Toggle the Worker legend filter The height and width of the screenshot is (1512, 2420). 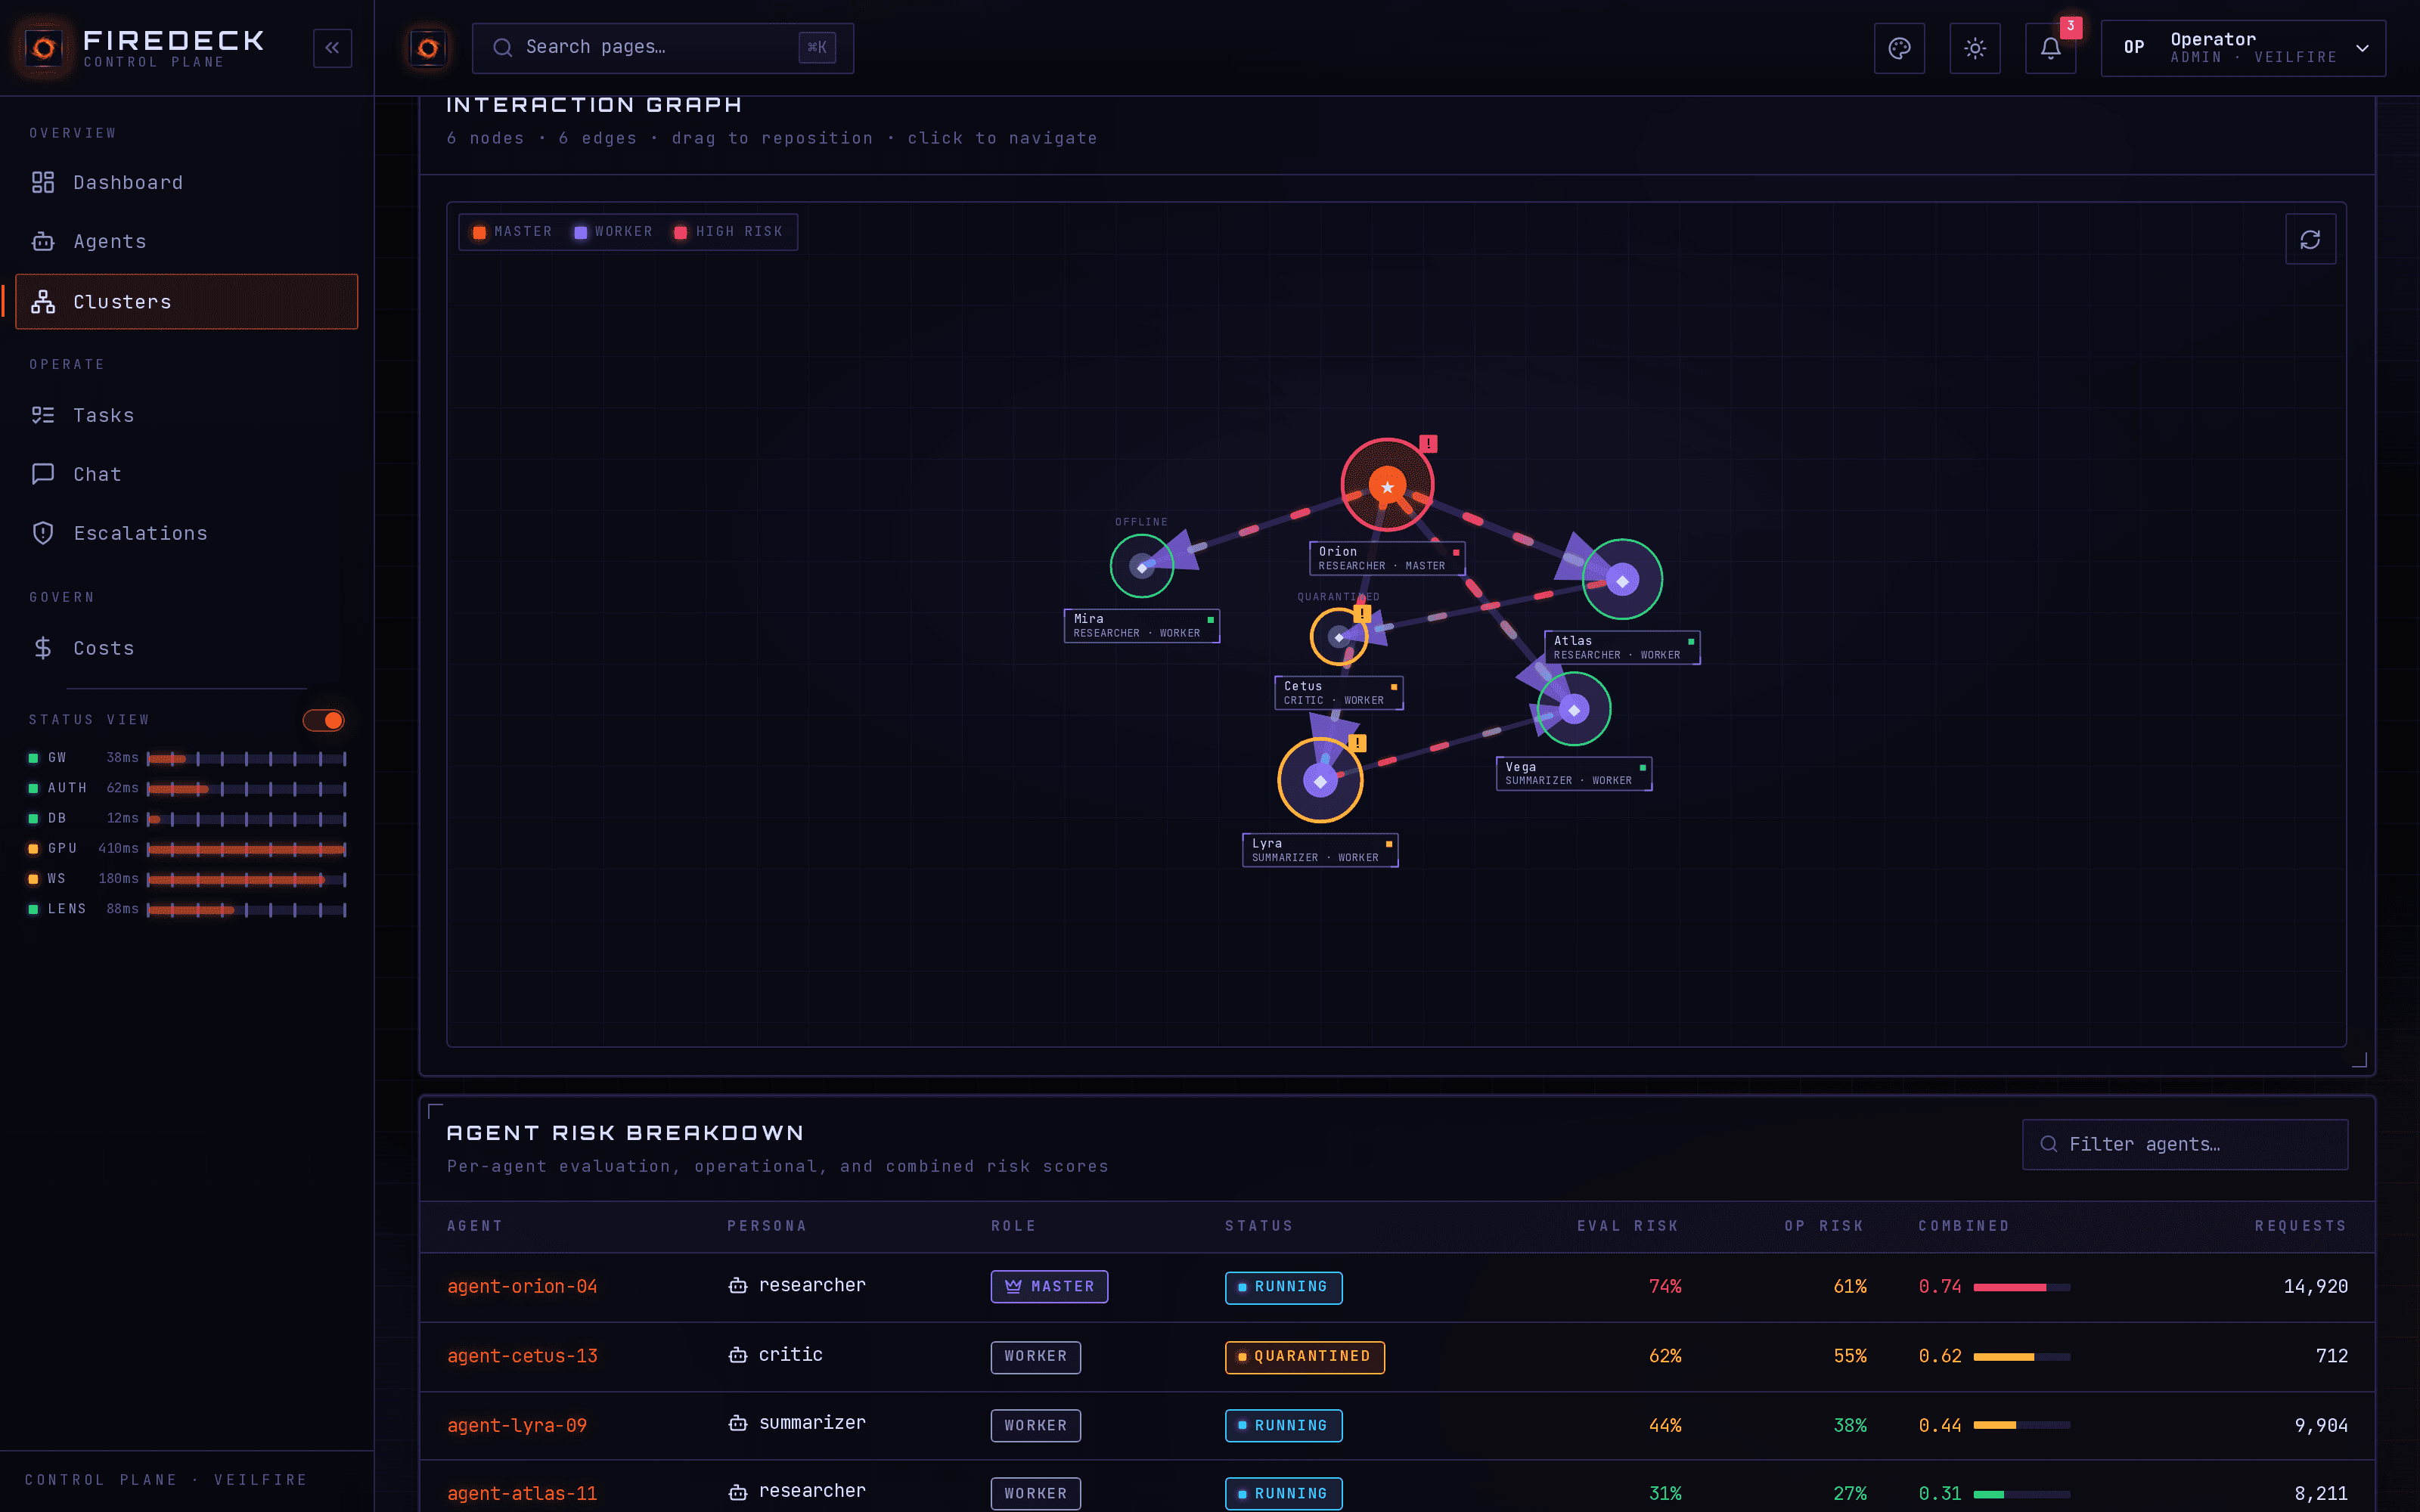[x=613, y=232]
